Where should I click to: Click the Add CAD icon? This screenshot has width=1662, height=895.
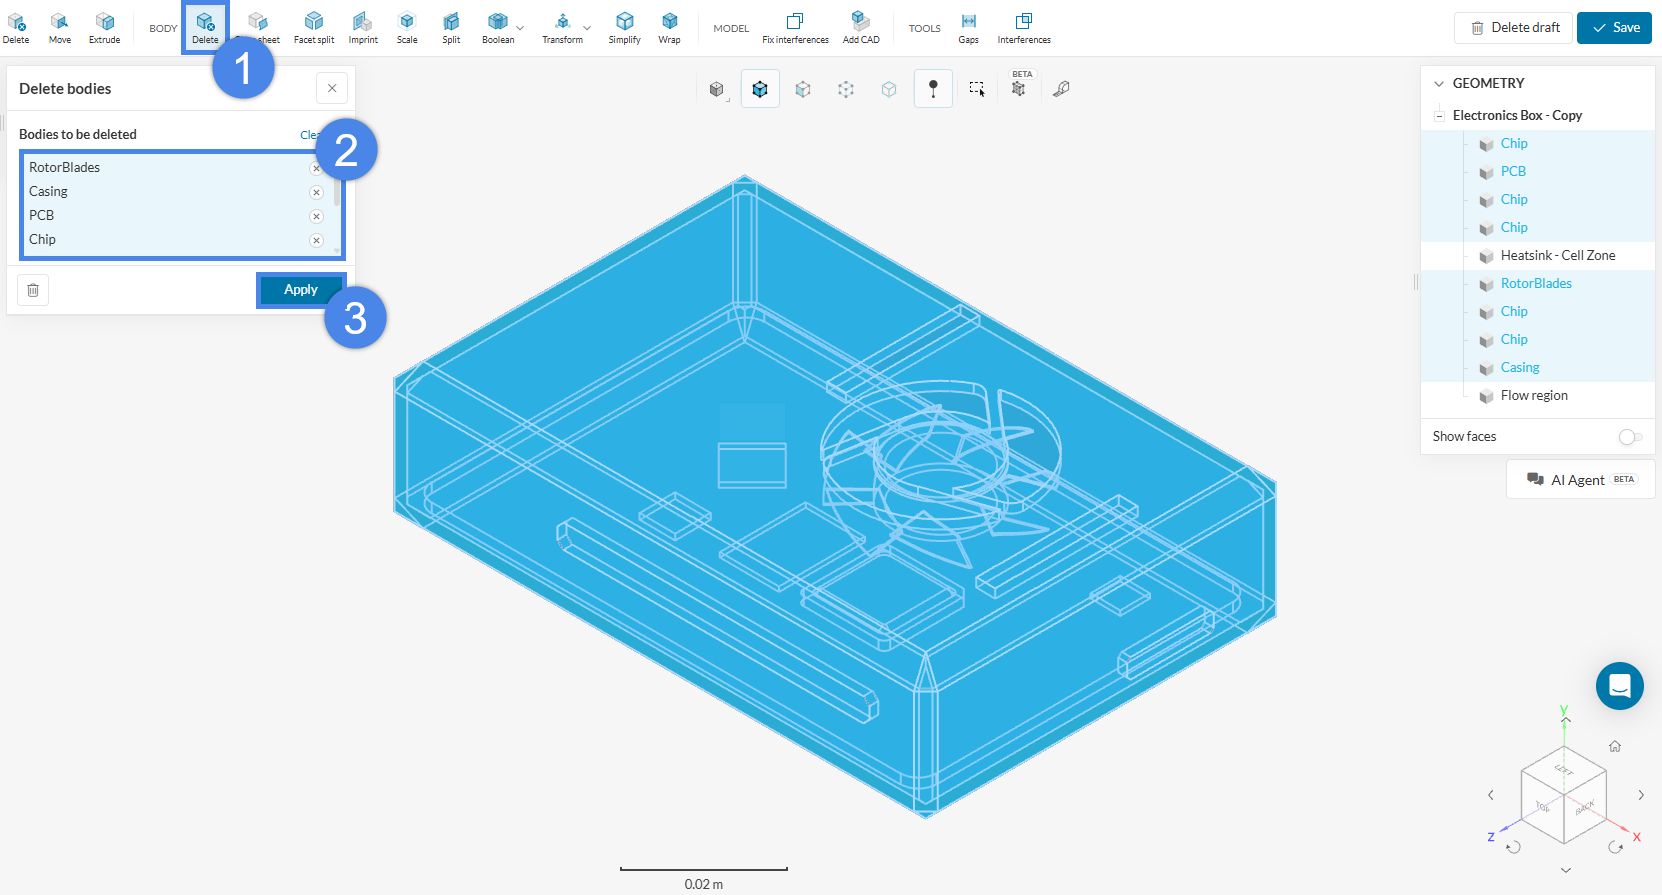coord(860,27)
